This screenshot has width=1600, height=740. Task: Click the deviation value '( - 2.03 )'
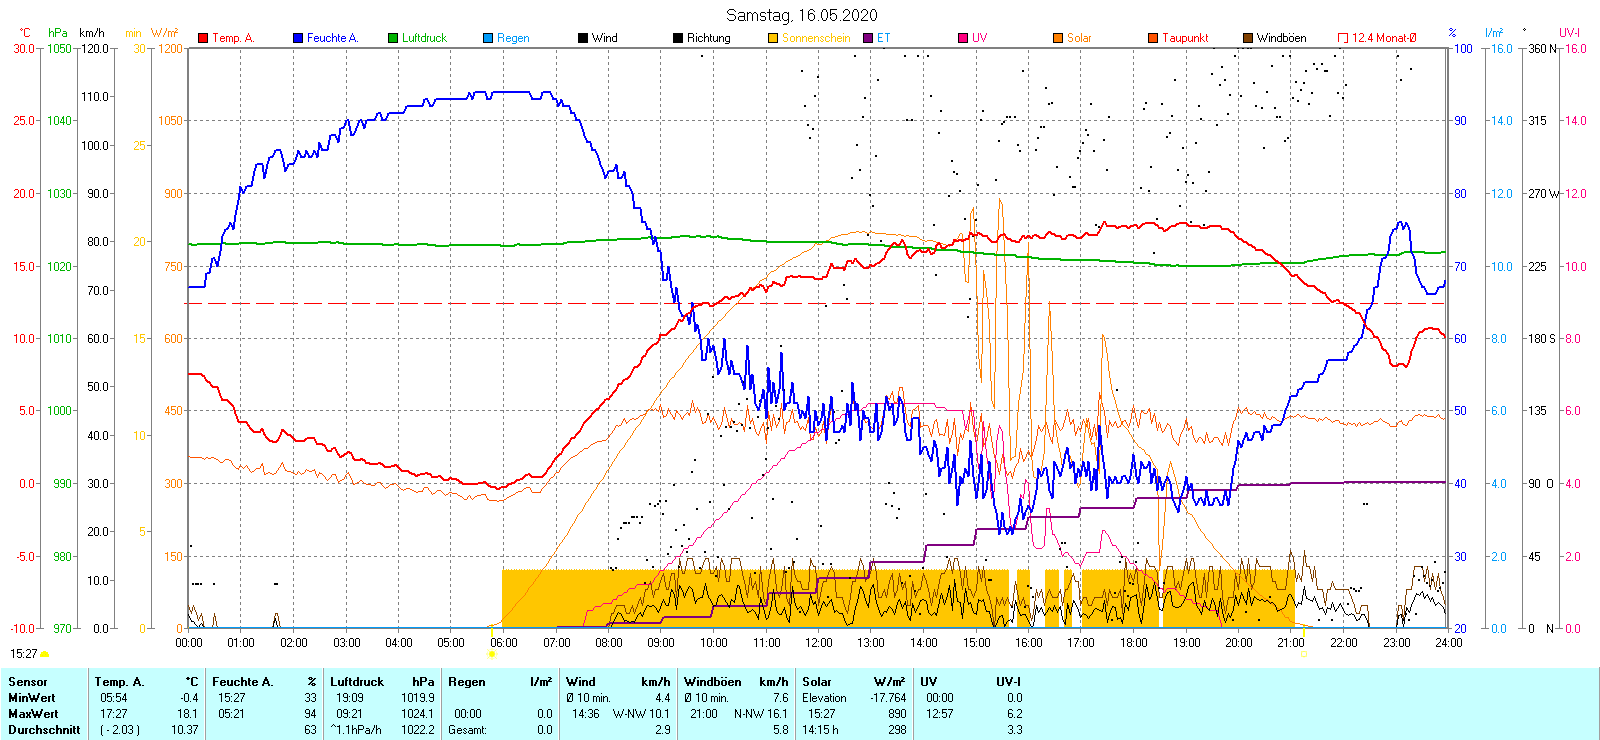tap(120, 730)
